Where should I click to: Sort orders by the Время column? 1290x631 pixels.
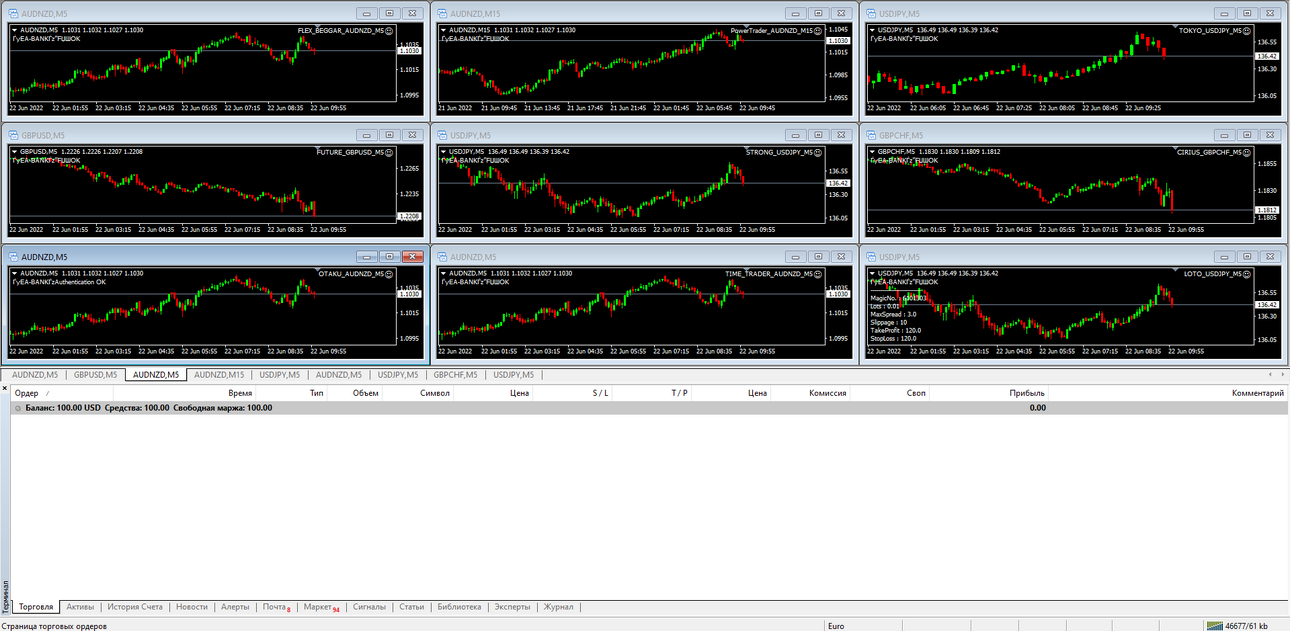184,393
